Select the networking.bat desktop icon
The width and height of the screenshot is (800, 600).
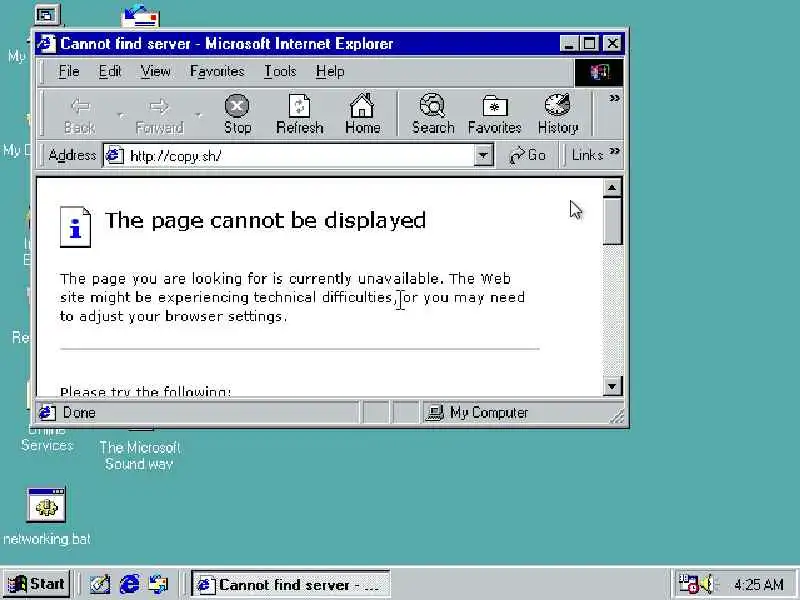(46, 515)
